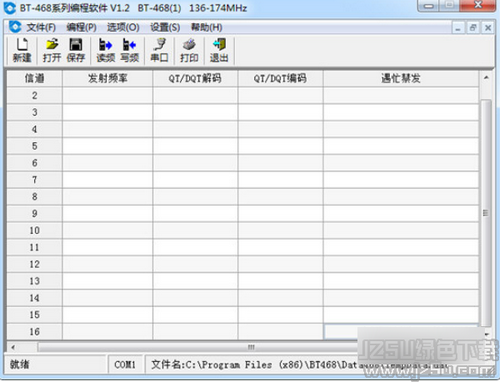This screenshot has width=500, height=382.
Task: Click the 发射频率 column header
Action: click(107, 78)
